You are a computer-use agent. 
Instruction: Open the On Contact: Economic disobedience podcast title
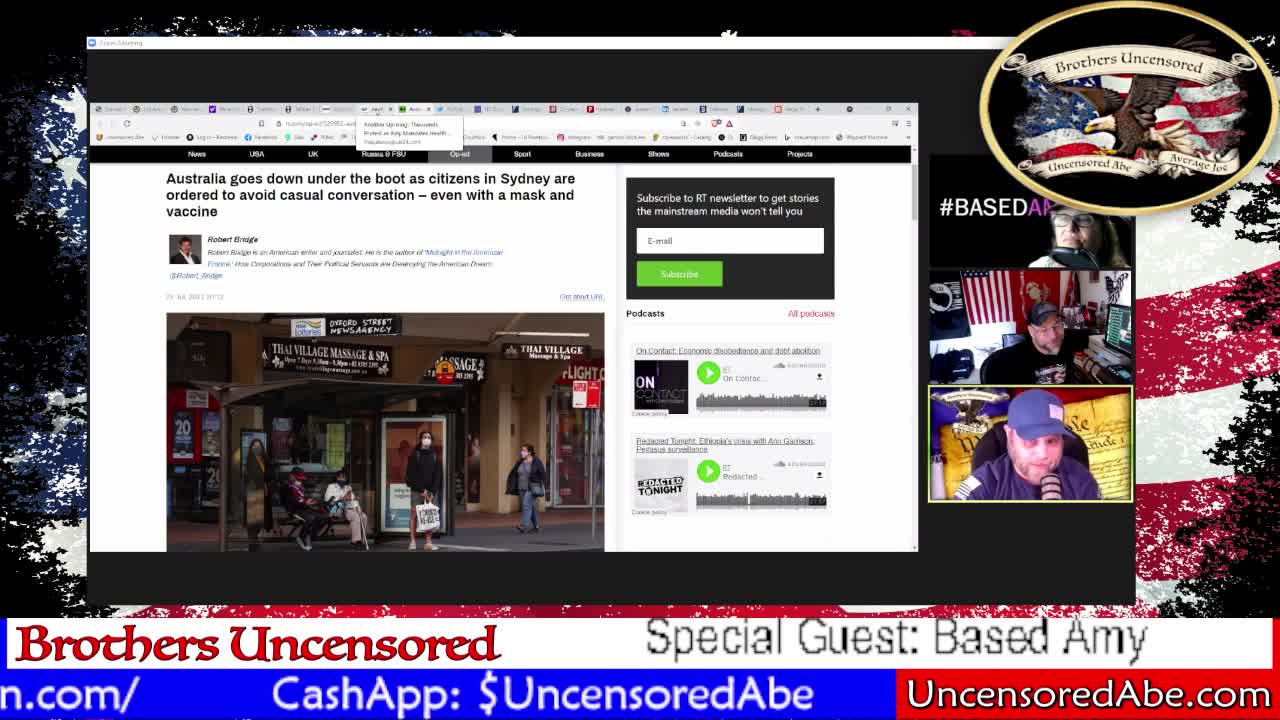(728, 351)
